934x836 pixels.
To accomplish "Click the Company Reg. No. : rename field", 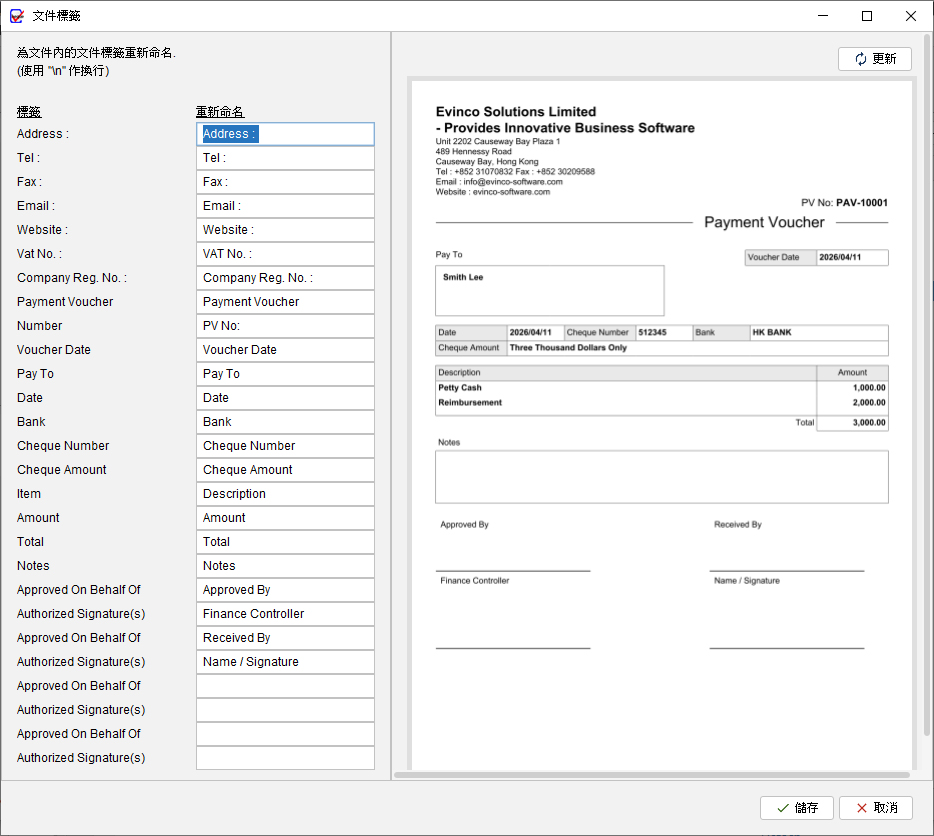I will [x=285, y=278].
